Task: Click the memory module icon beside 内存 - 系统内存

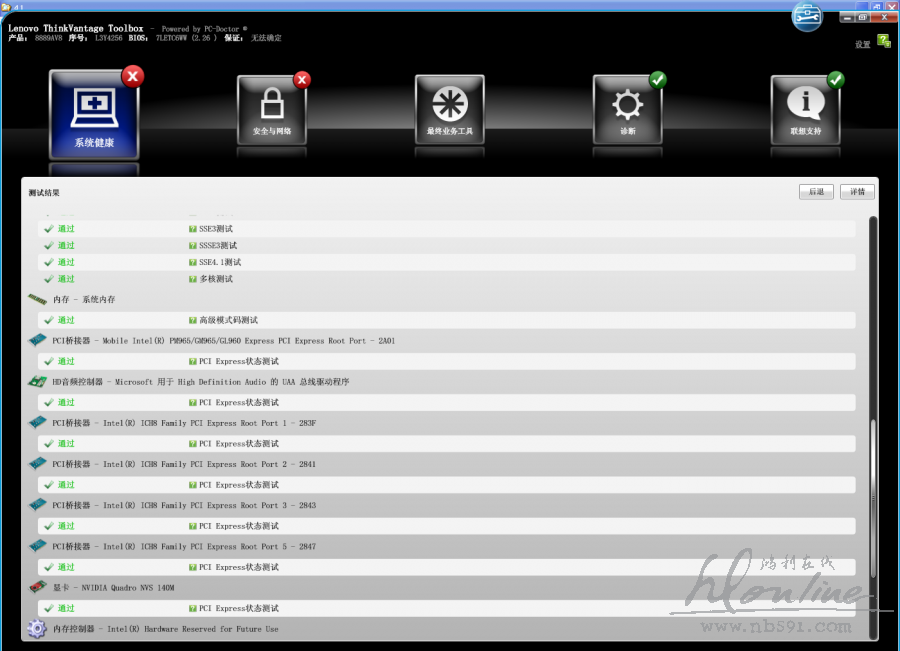Action: coord(37,299)
